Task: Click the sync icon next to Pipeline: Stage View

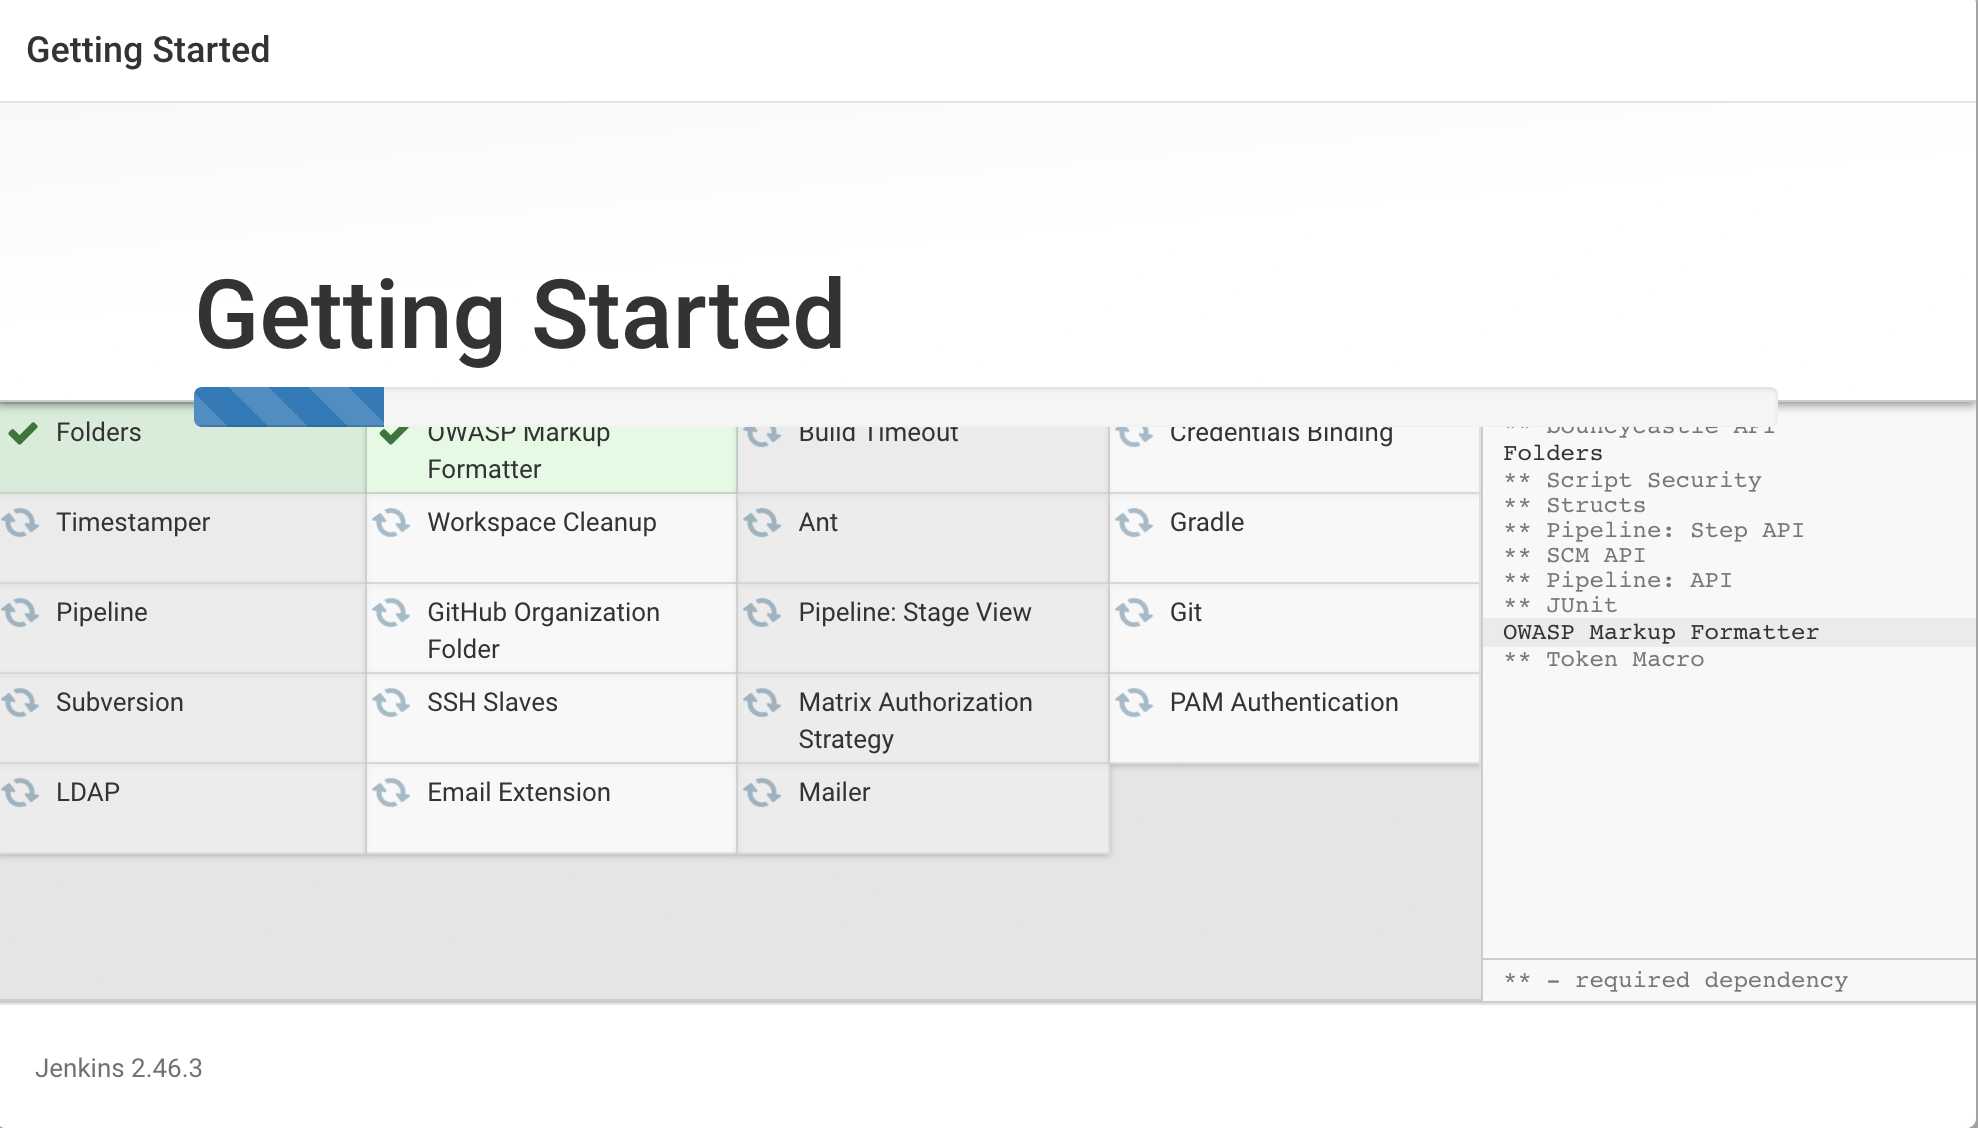Action: (762, 612)
